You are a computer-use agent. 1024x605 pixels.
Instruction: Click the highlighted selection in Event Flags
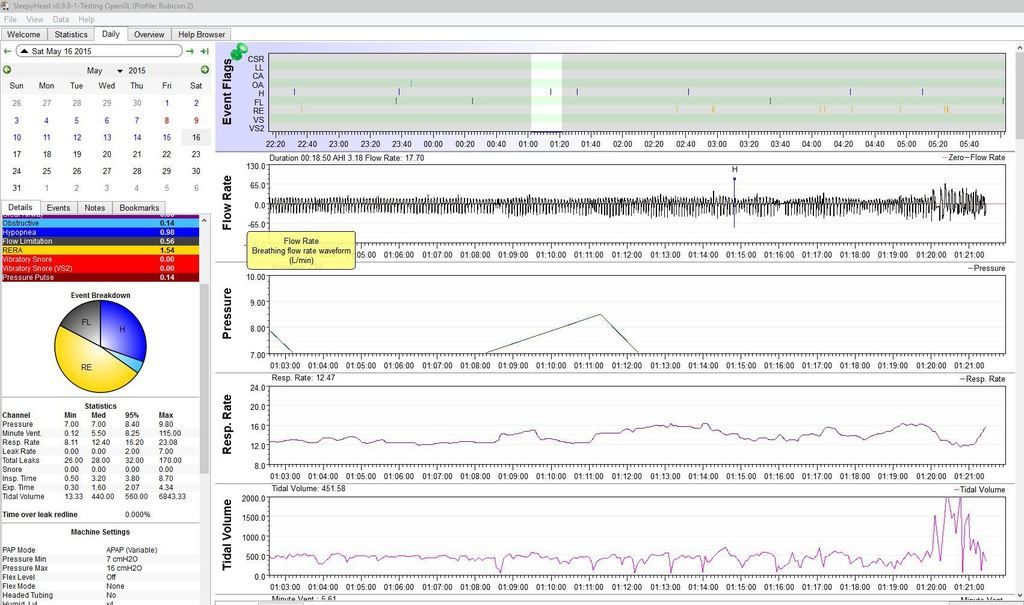pyautogui.click(x=546, y=93)
